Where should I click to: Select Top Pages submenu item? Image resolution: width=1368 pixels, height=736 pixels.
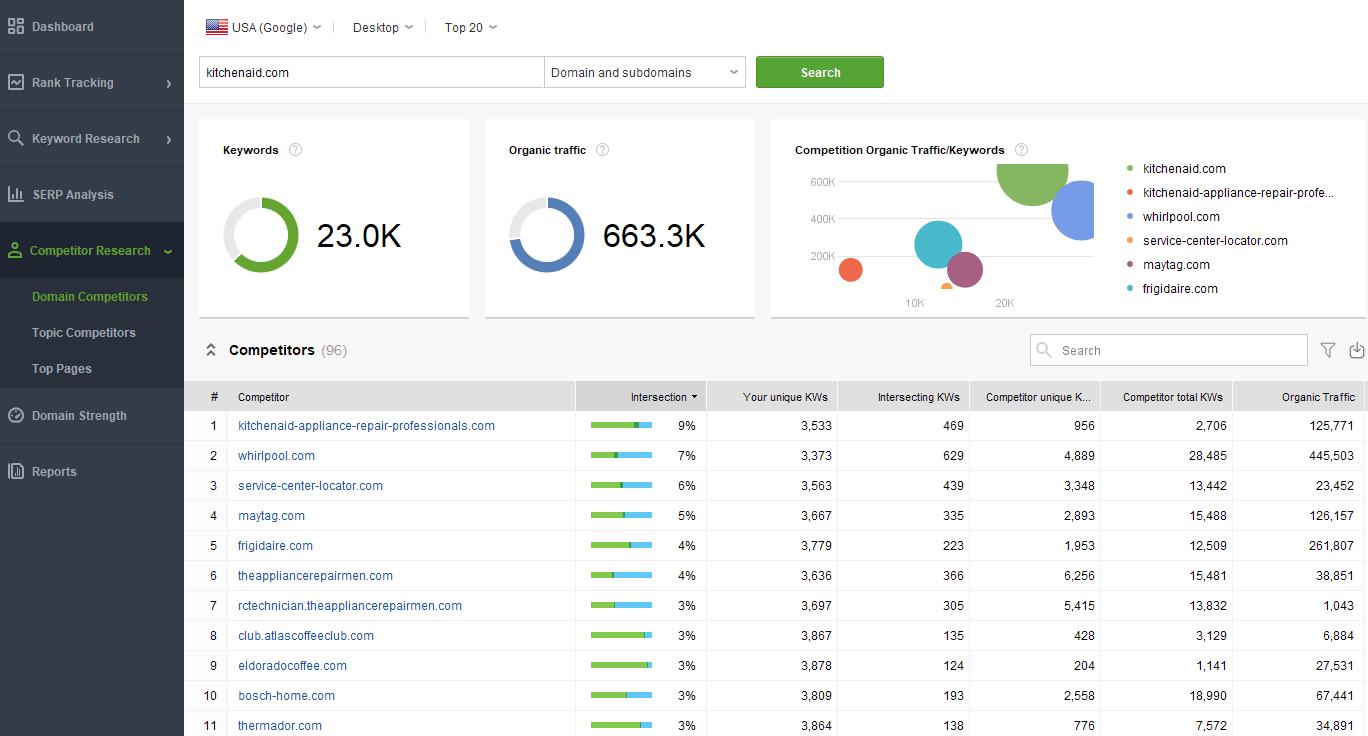pyautogui.click(x=62, y=369)
